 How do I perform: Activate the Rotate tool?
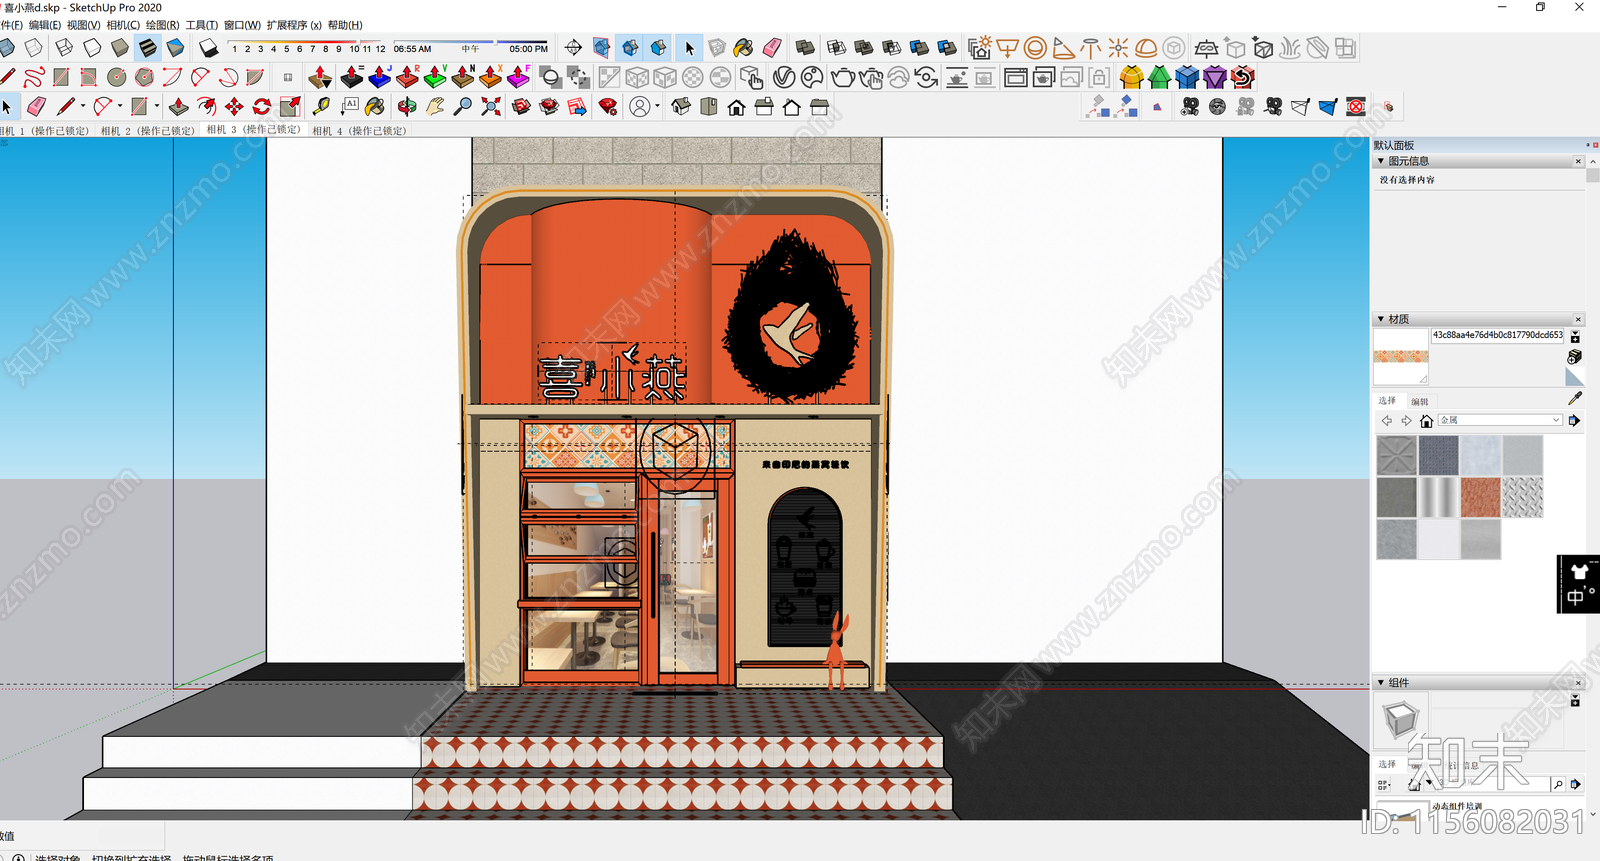pos(262,106)
